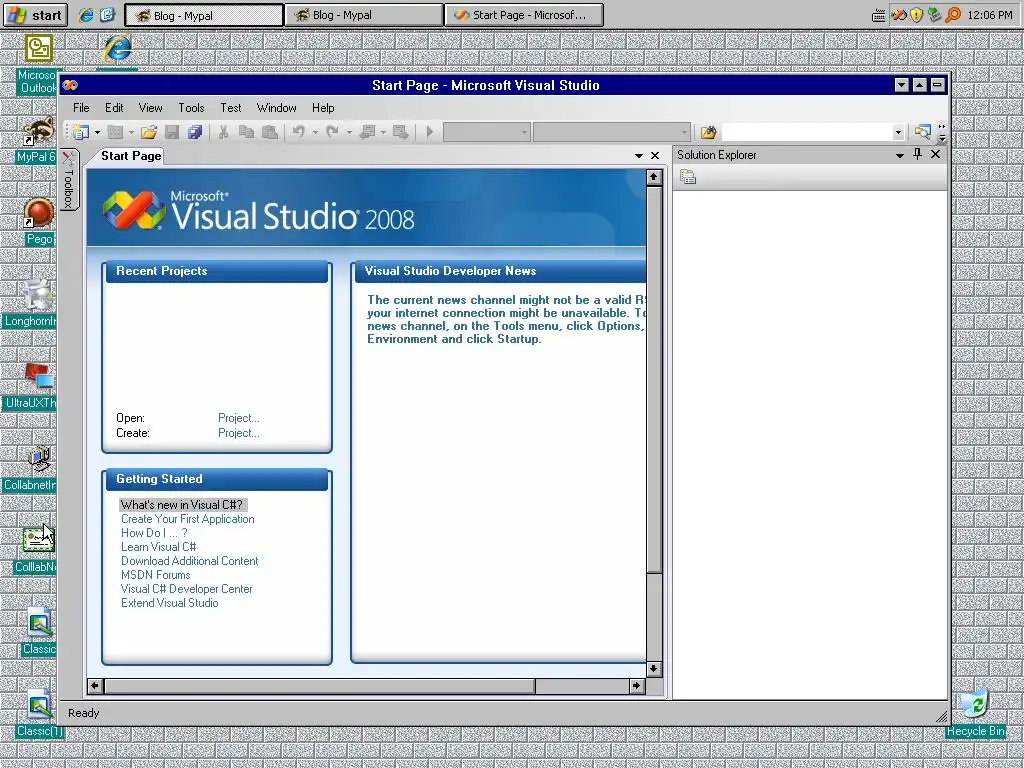Viewport: 1024px width, 768px height.
Task: Click Open Project link in Recent Projects
Action: click(x=238, y=418)
